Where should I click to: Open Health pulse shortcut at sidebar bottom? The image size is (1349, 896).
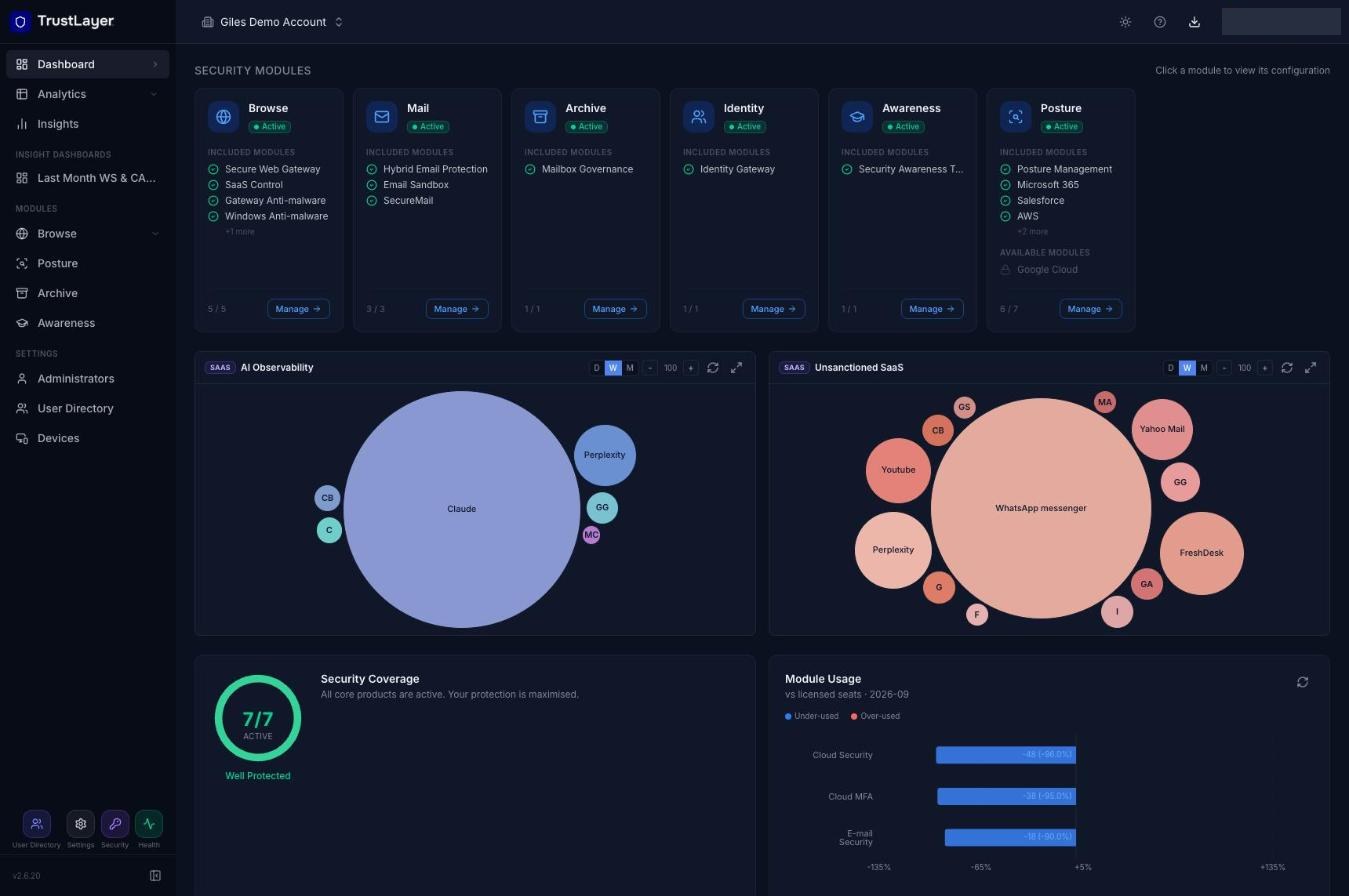149,824
